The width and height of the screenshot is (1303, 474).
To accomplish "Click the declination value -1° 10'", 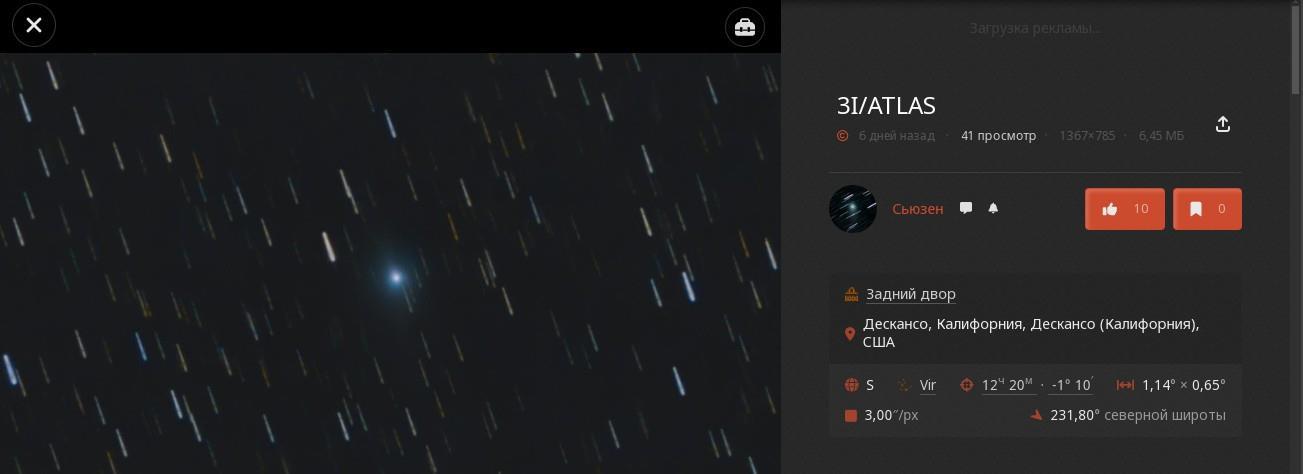I will coord(1071,385).
